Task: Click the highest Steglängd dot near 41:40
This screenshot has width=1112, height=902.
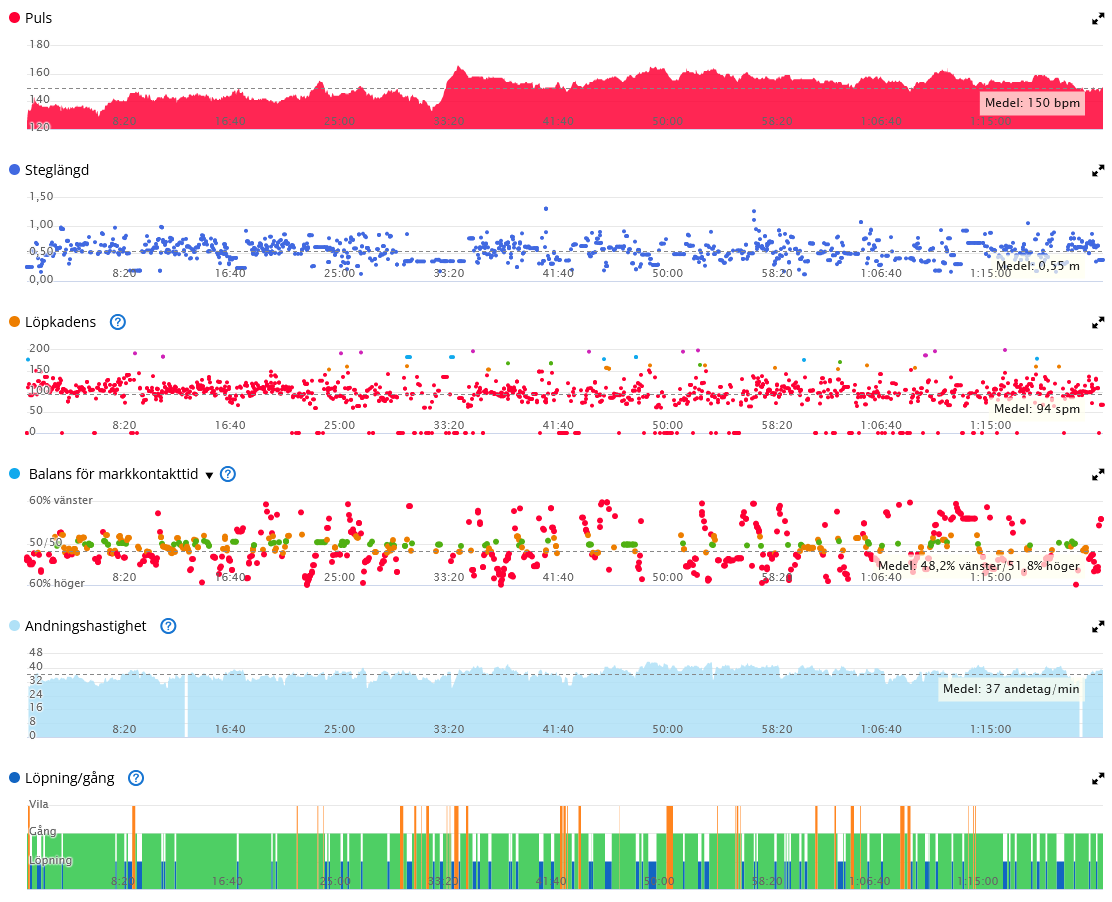Action: click(545, 208)
